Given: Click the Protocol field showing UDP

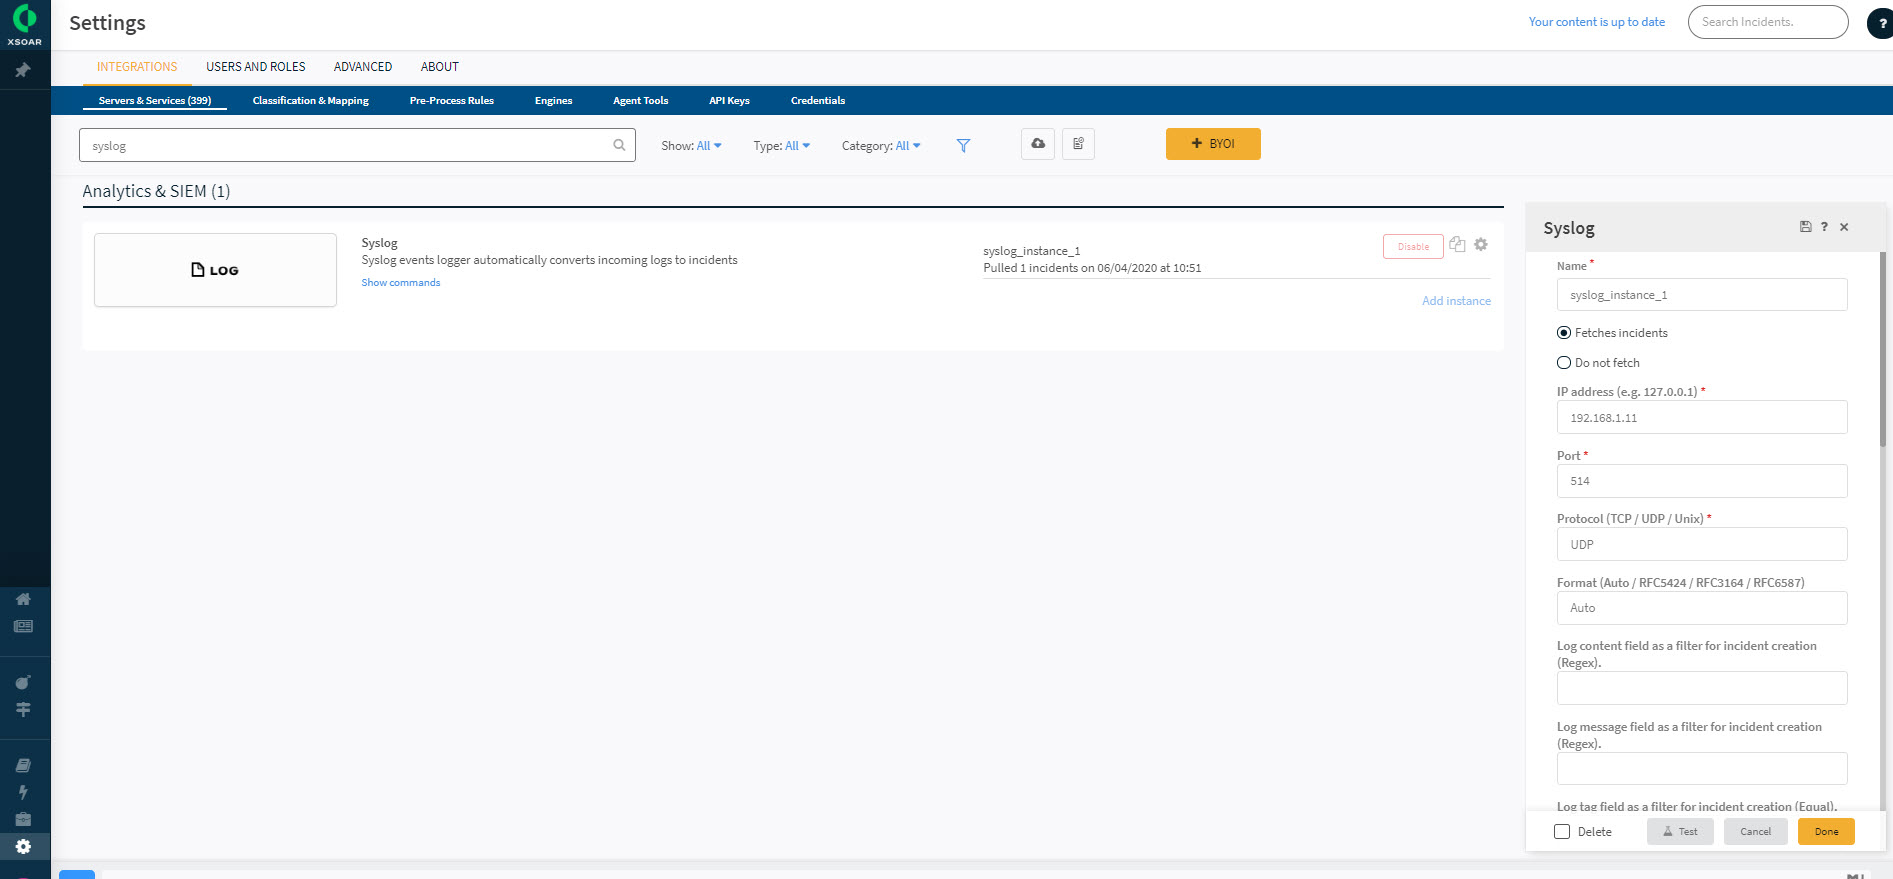Looking at the screenshot, I should coord(1702,545).
